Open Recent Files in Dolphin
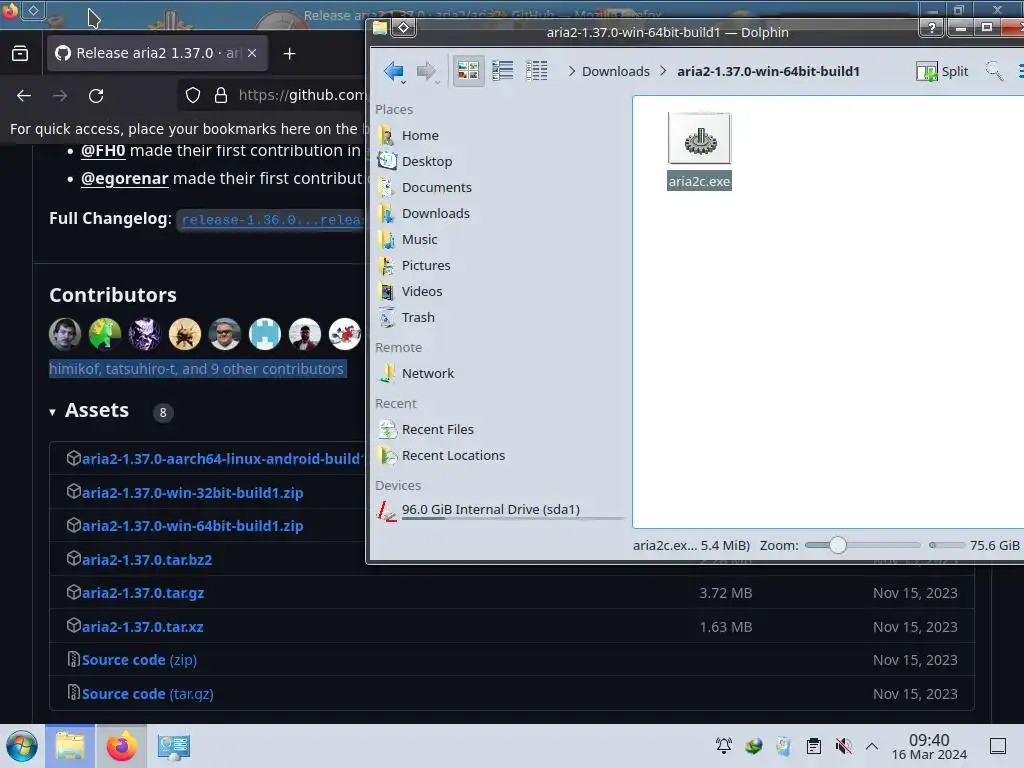The height and width of the screenshot is (768, 1024). point(438,430)
